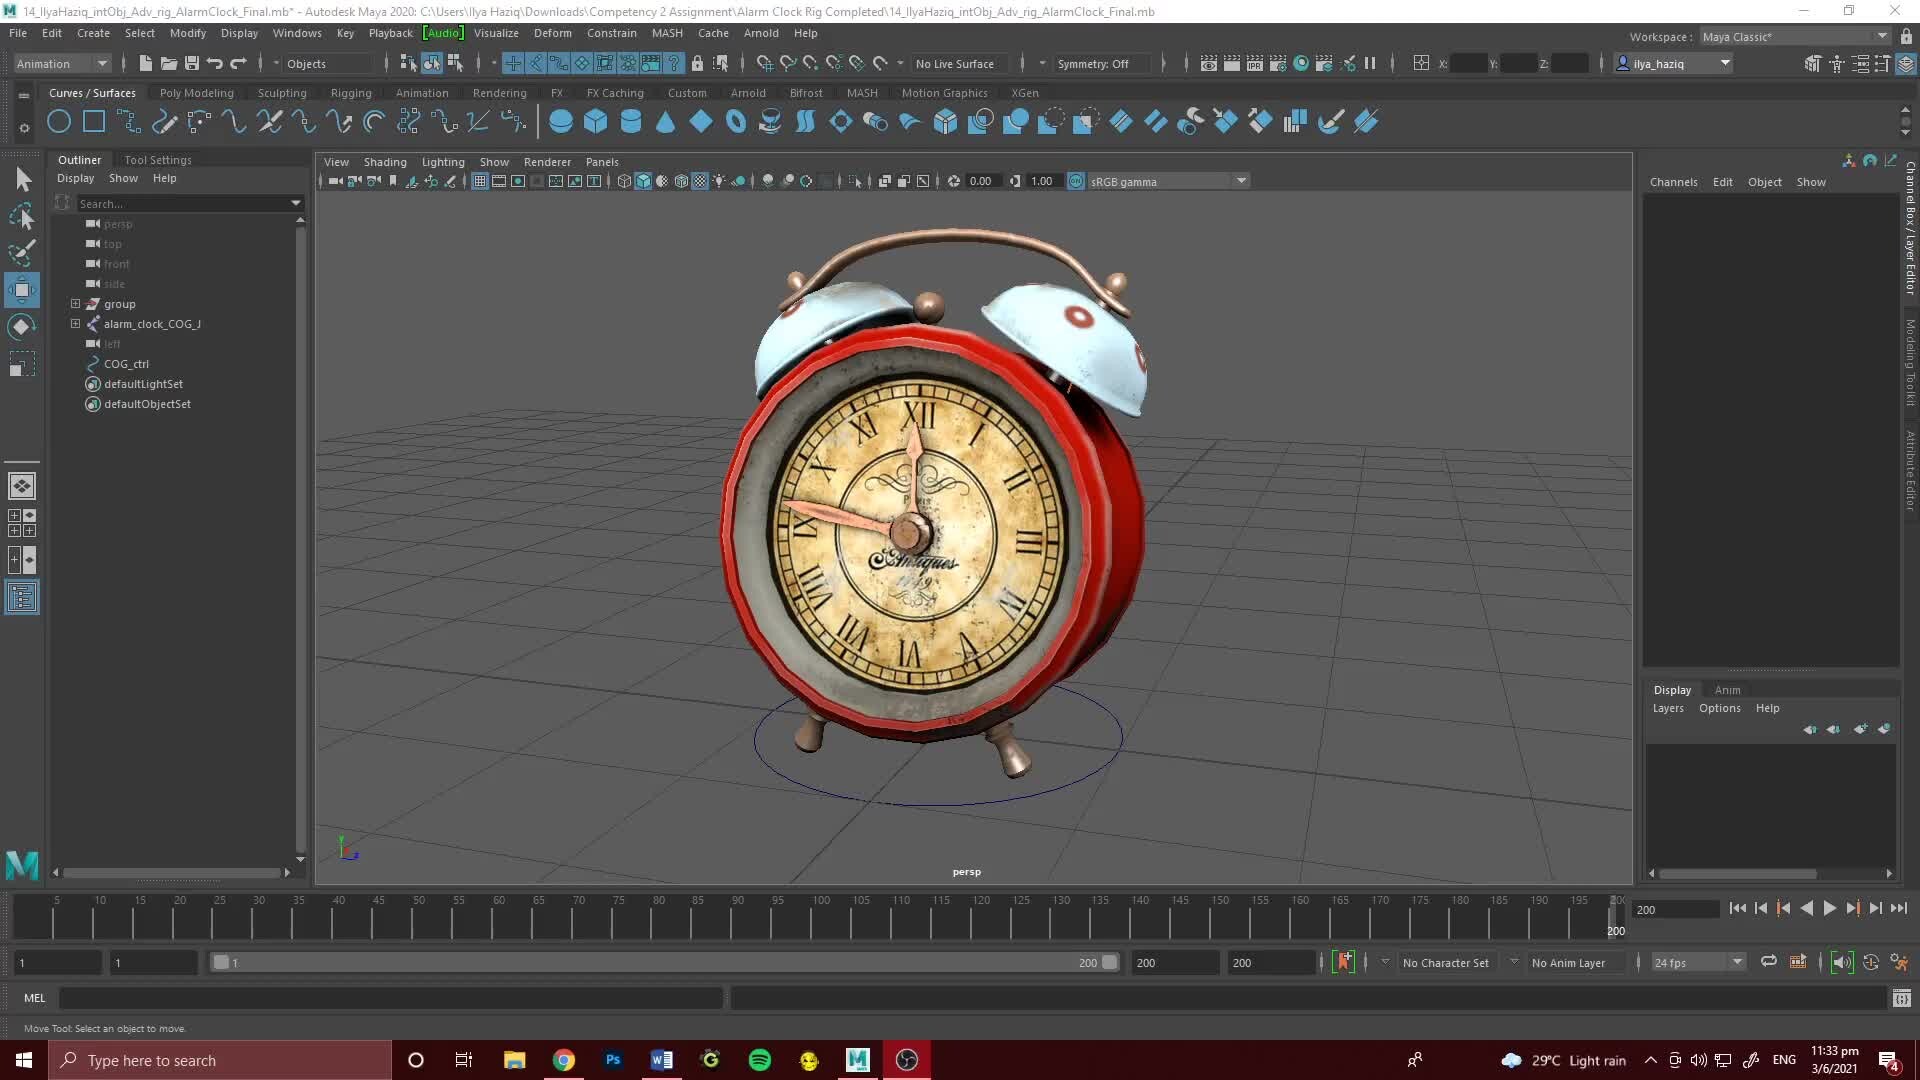Select COG_ctrl in the Outliner
The height and width of the screenshot is (1080, 1920).
[125, 364]
